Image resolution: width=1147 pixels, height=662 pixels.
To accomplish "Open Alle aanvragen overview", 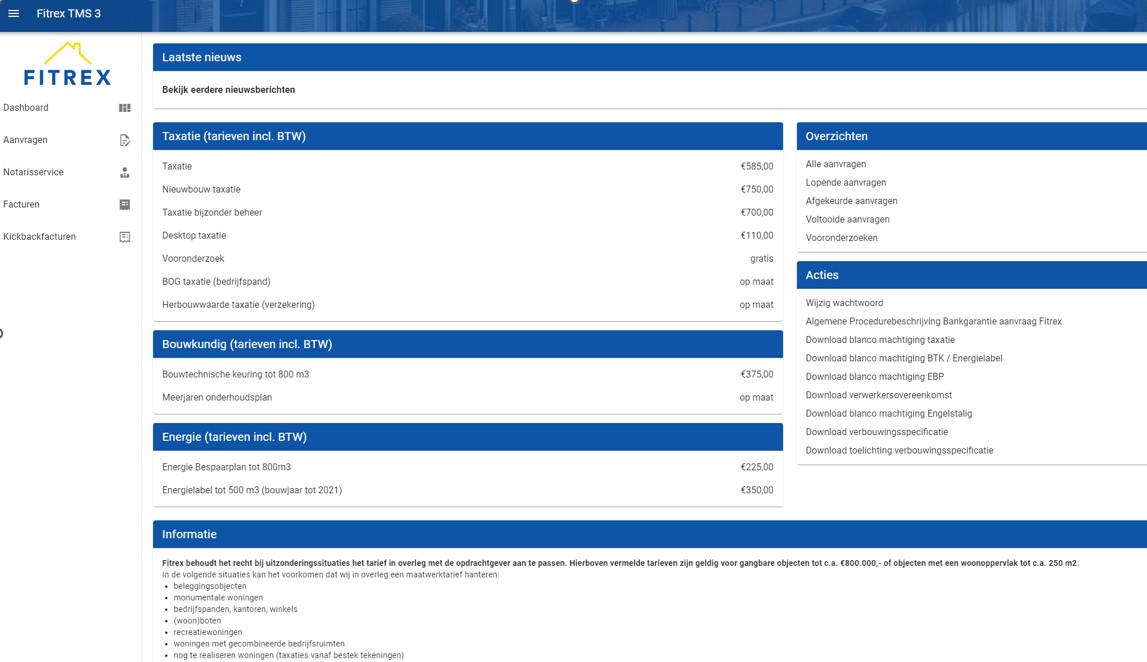I will click(x=836, y=164).
